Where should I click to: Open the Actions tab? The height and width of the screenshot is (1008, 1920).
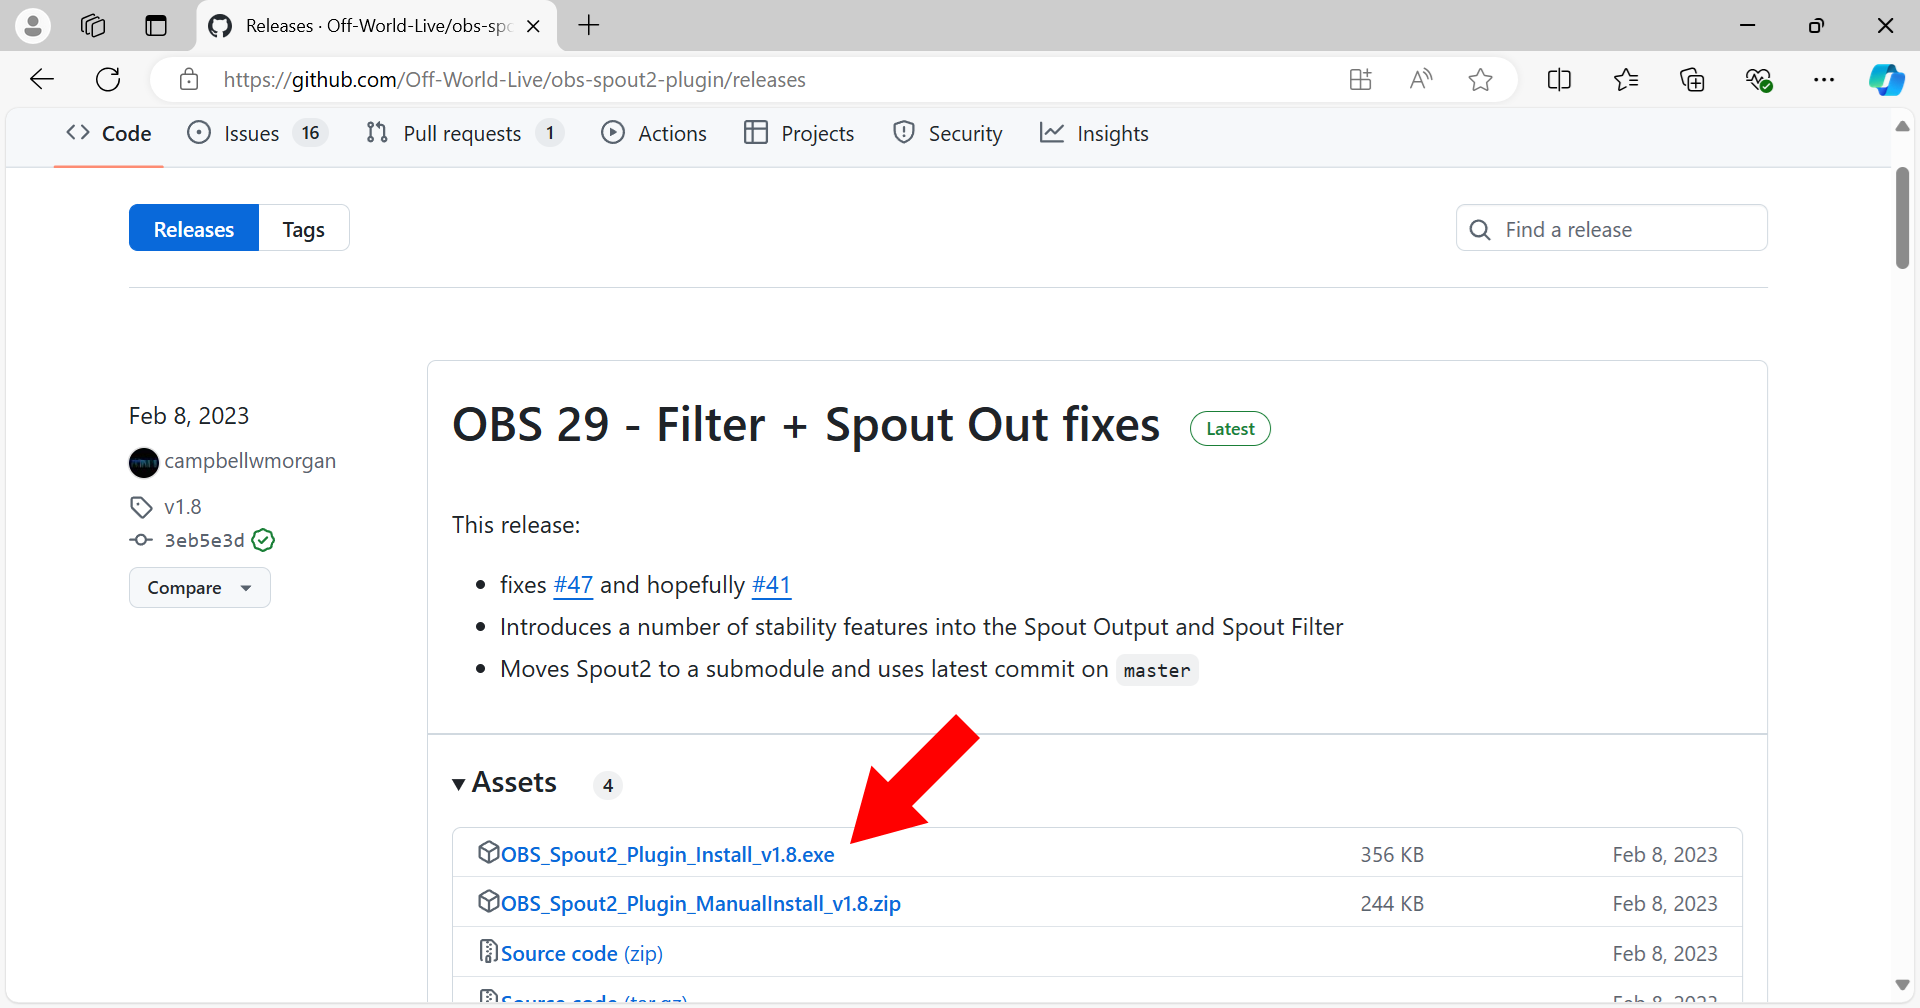pyautogui.click(x=654, y=133)
